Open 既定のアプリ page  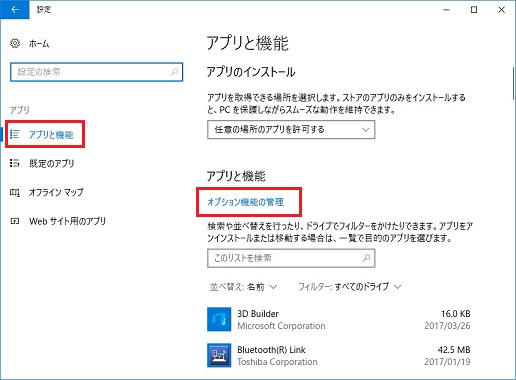(52, 163)
